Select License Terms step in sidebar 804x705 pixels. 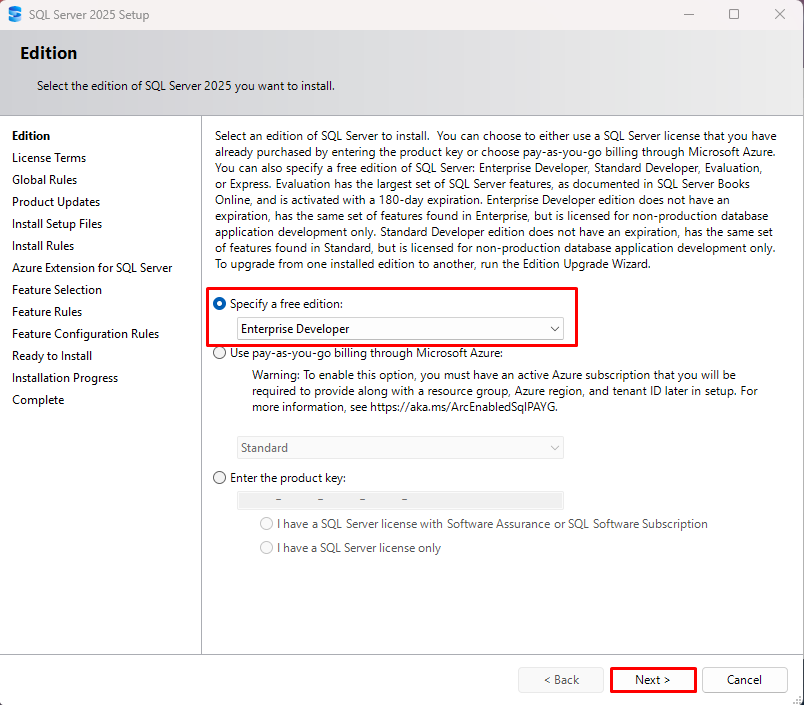point(49,158)
